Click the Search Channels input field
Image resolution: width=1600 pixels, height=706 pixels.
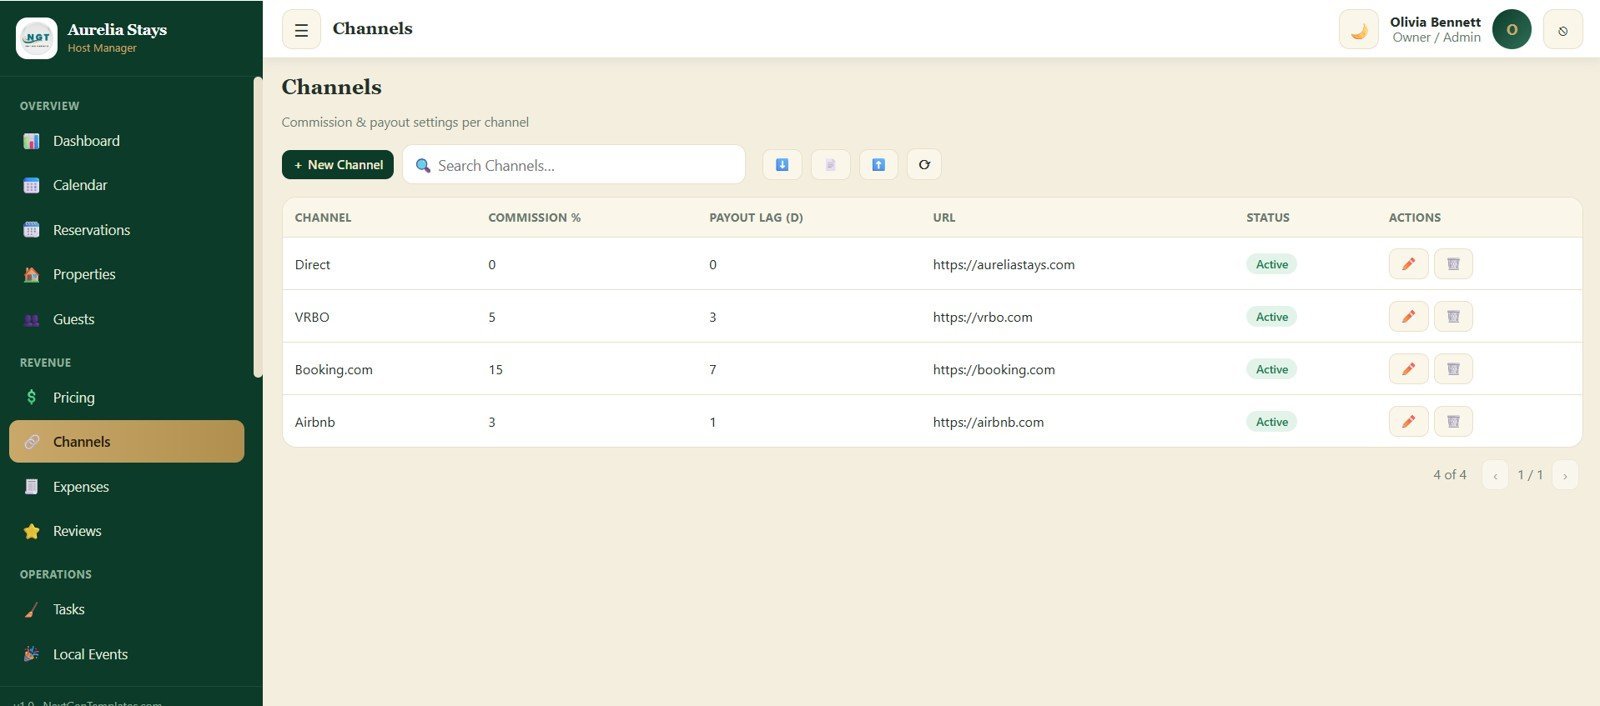click(x=574, y=165)
